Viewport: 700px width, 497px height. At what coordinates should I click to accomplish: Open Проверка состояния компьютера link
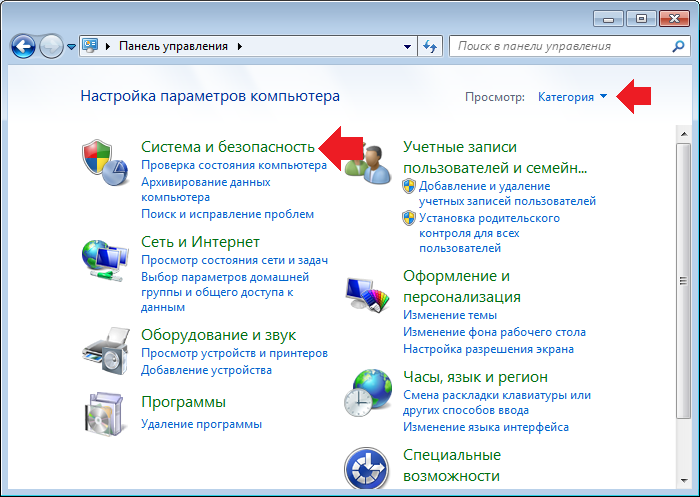[234, 166]
